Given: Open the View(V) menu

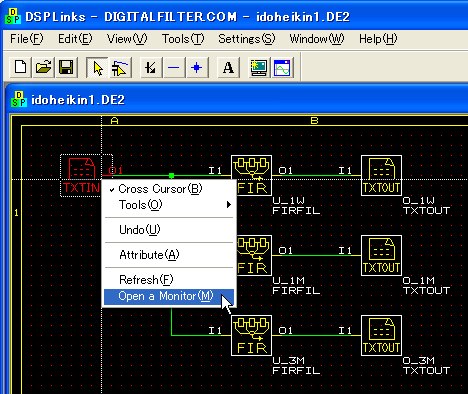Looking at the screenshot, I should [x=127, y=39].
